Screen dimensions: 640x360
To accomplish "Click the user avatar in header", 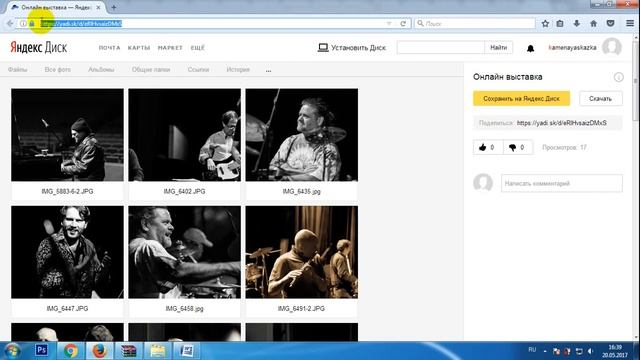I will (x=612, y=47).
